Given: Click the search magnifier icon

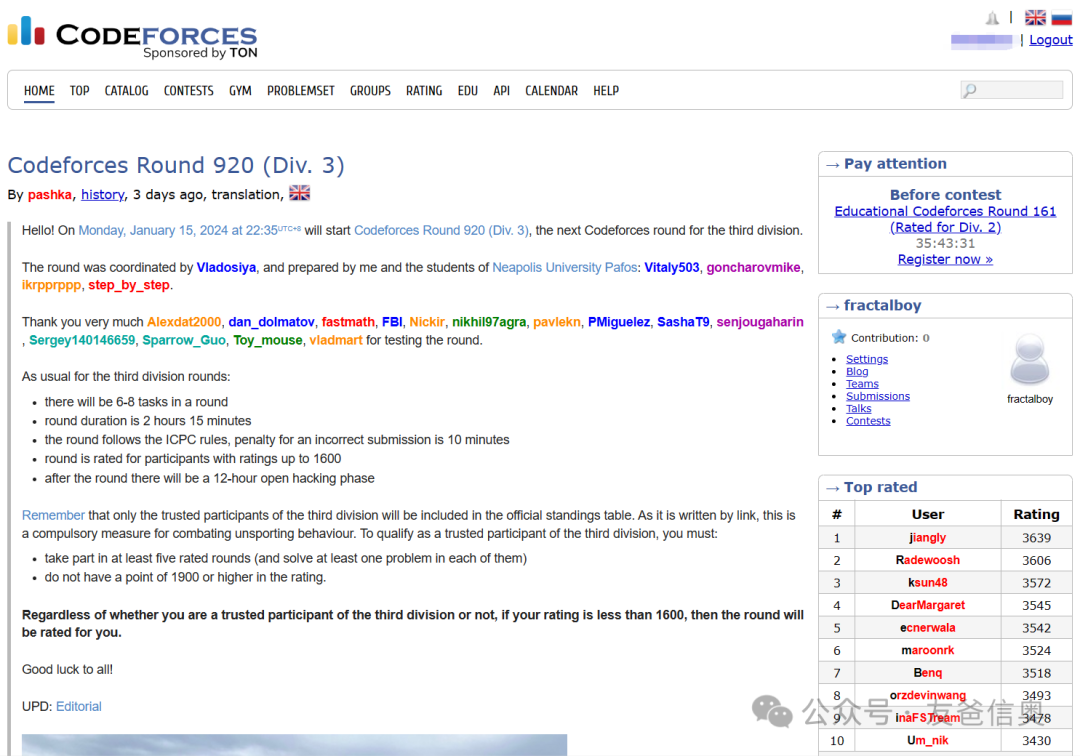Looking at the screenshot, I should coord(970,90).
